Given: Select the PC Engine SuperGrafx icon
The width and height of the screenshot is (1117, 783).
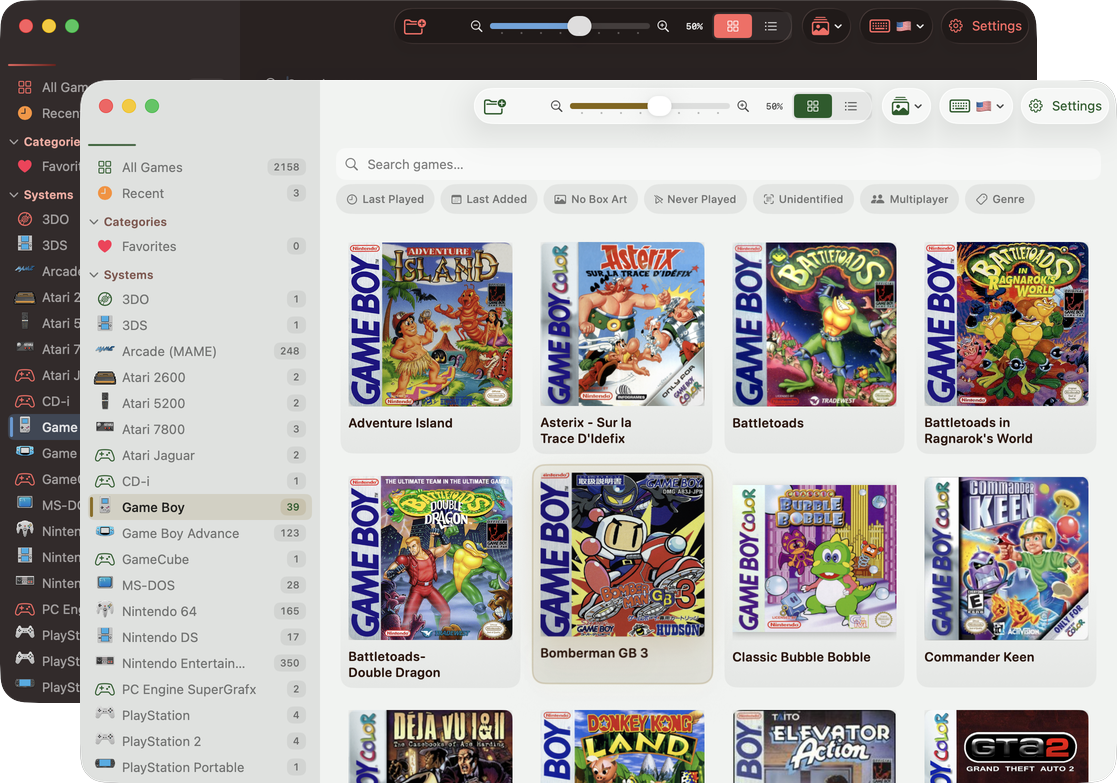Looking at the screenshot, I should [x=105, y=689].
